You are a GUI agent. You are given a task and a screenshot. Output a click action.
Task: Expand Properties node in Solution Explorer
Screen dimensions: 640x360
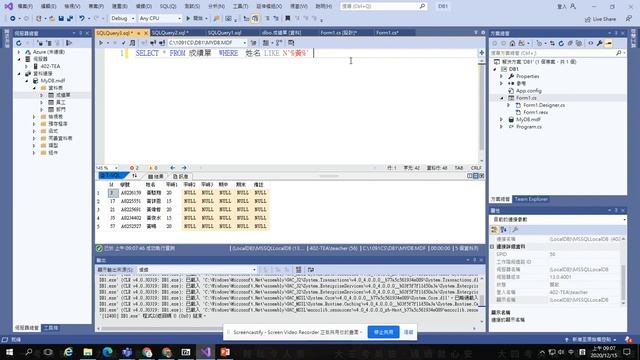click(502, 76)
